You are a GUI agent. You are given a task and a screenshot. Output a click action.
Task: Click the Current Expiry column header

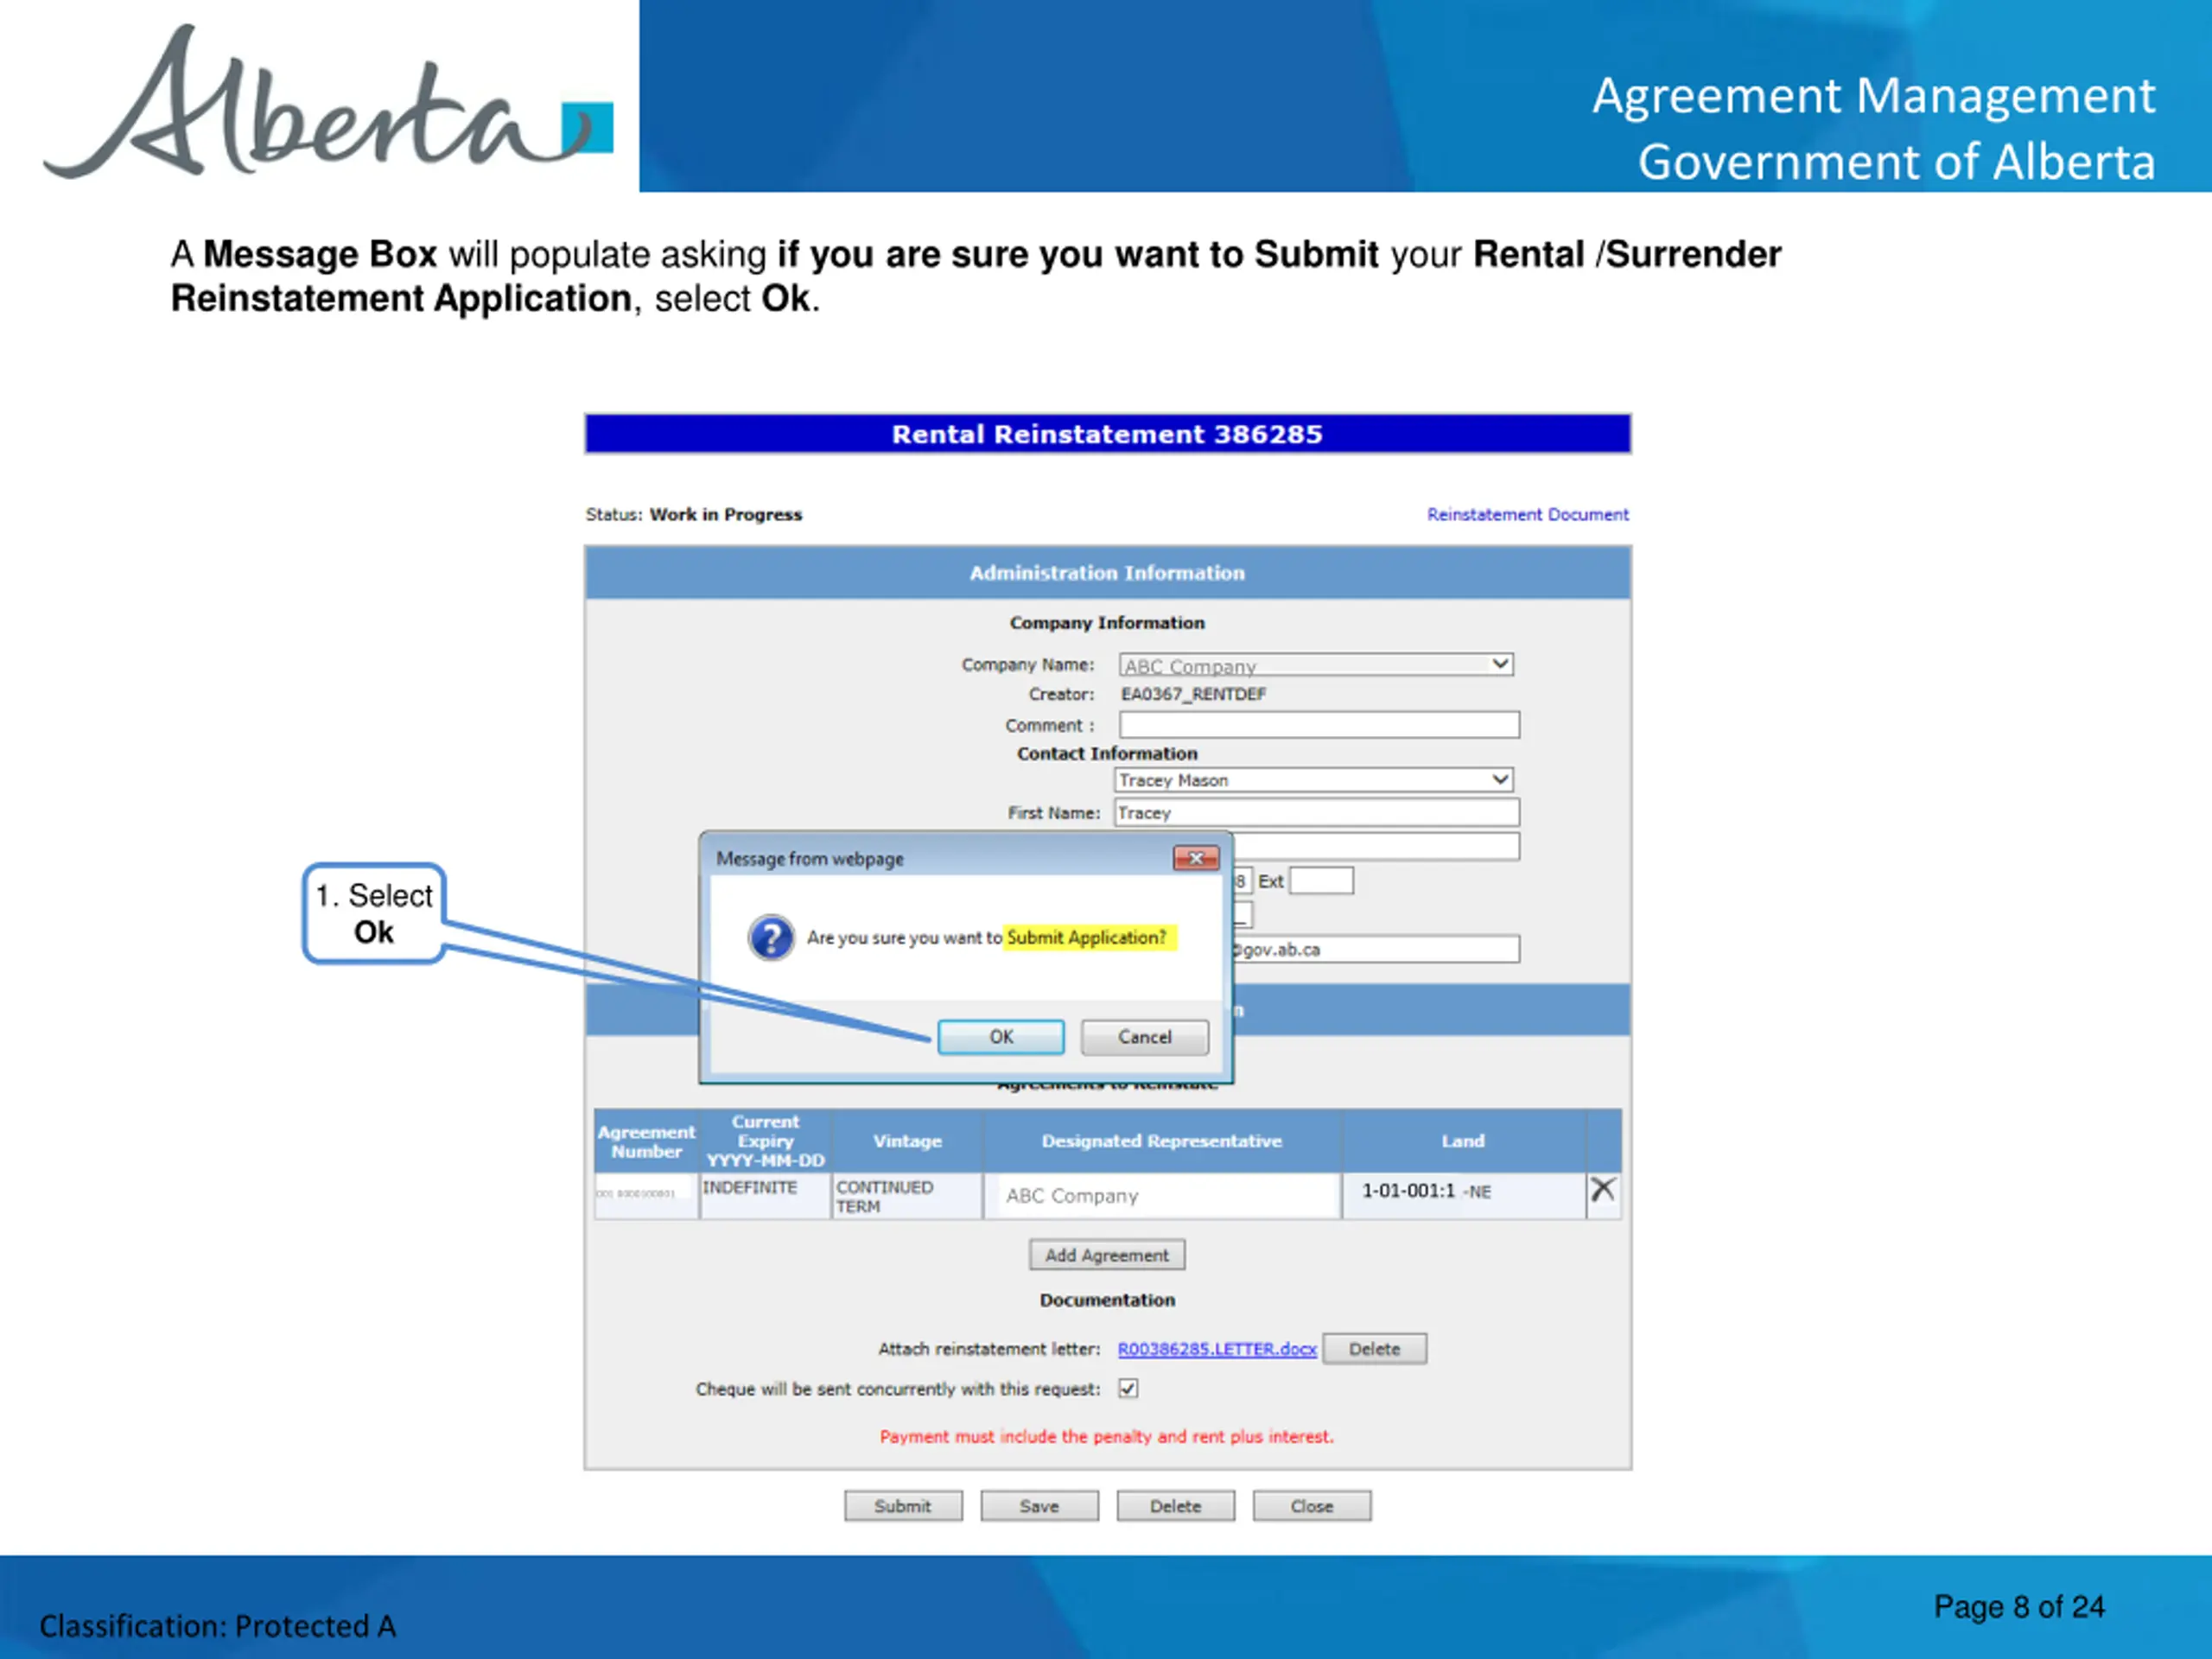point(765,1141)
